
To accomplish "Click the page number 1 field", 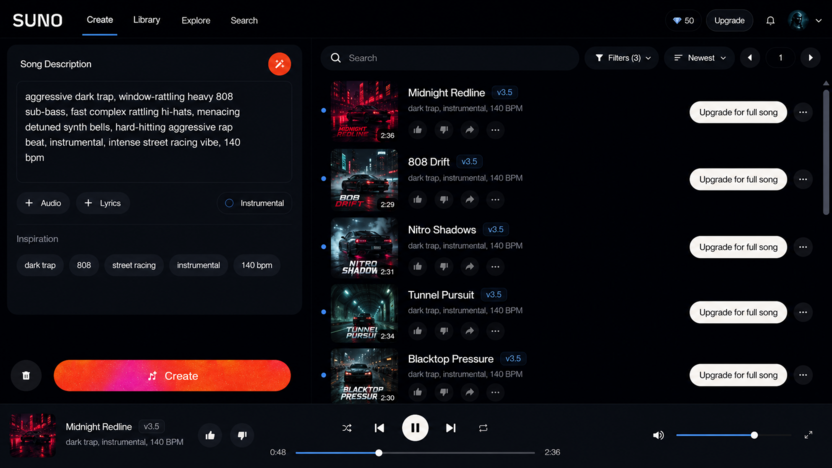I will coord(780,58).
